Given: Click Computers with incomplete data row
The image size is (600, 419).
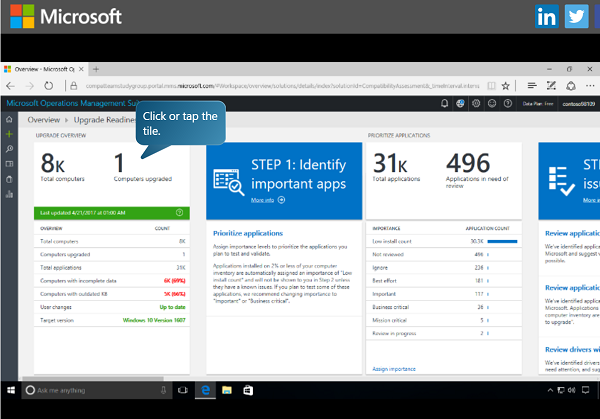Looking at the screenshot, I should (x=112, y=281).
